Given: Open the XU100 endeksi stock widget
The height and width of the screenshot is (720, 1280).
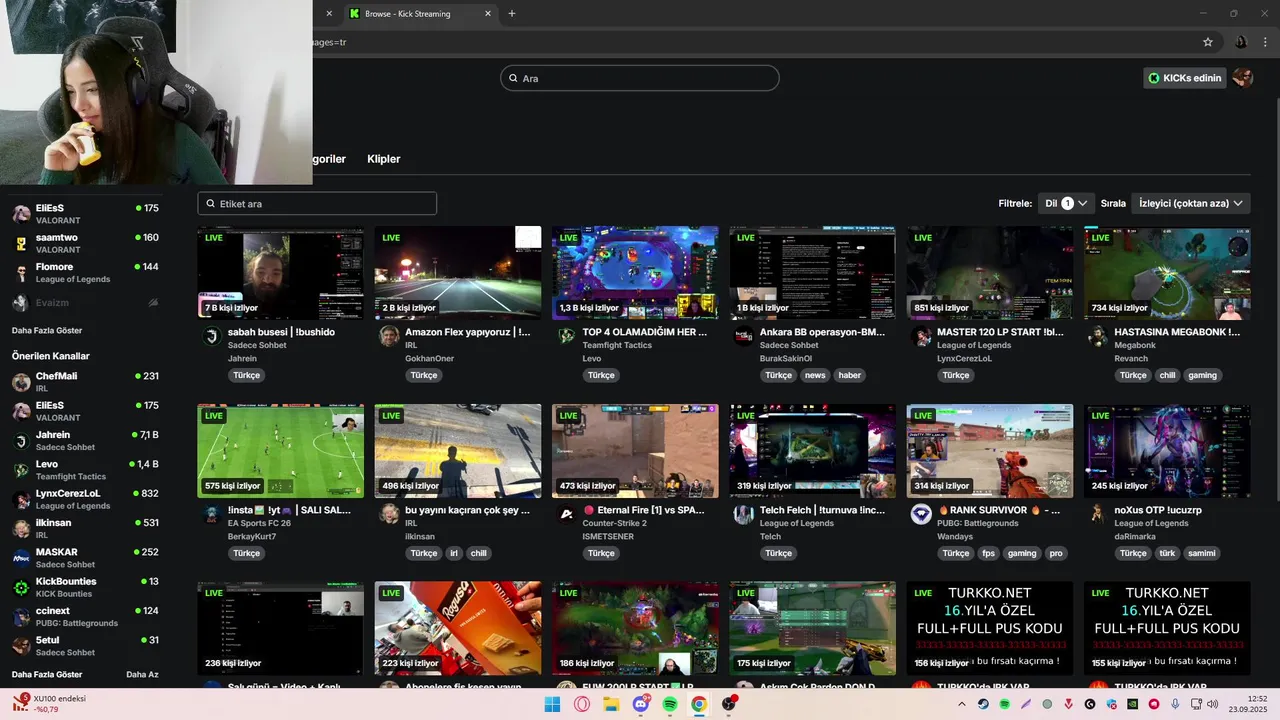Looking at the screenshot, I should (50, 704).
